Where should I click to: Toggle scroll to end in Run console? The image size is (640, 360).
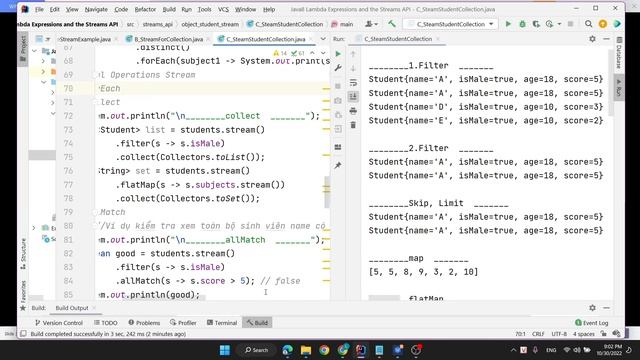pyautogui.click(x=353, y=97)
